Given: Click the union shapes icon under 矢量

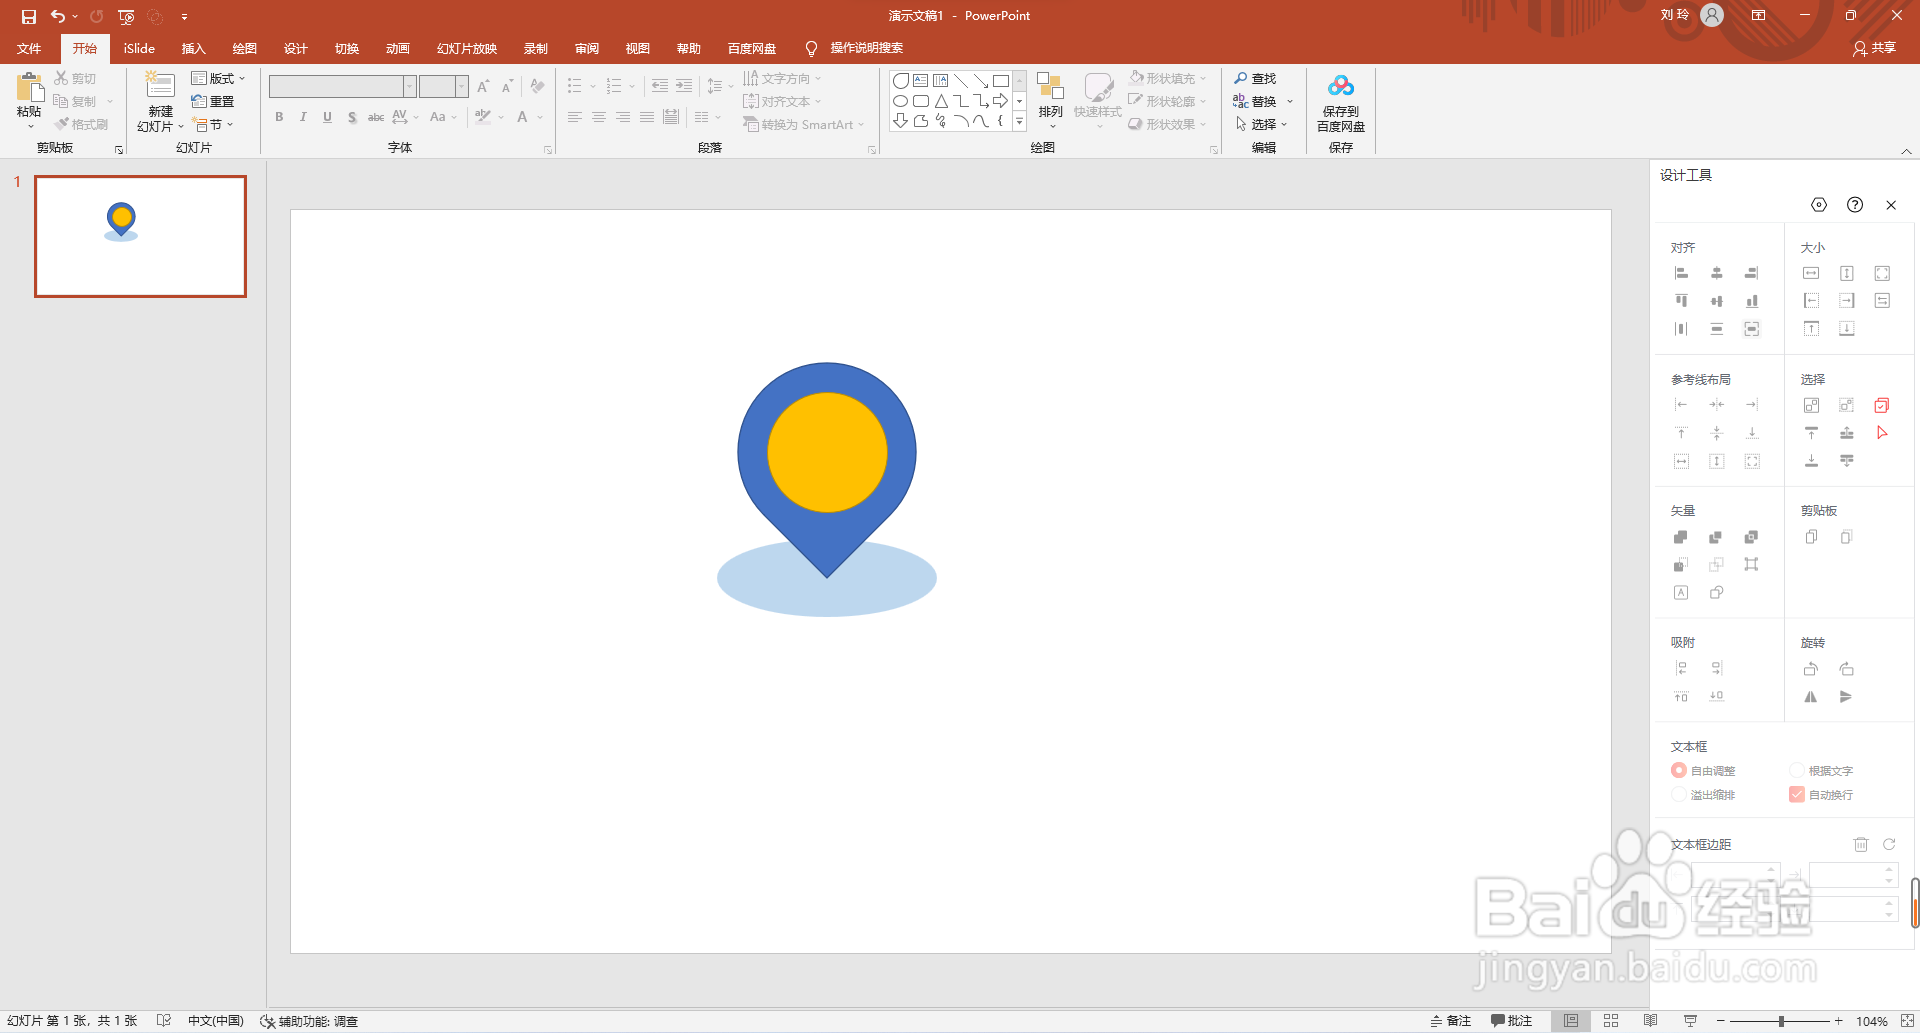Looking at the screenshot, I should 1681,537.
